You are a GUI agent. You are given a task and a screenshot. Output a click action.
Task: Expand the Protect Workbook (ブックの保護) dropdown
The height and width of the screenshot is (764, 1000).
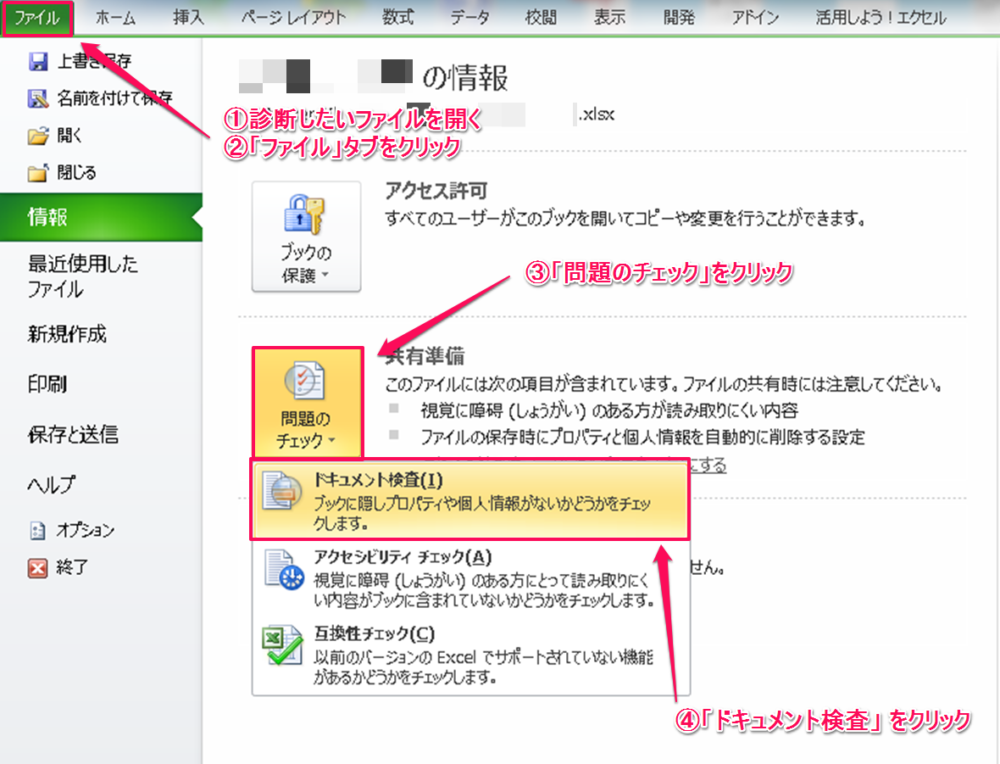(305, 235)
